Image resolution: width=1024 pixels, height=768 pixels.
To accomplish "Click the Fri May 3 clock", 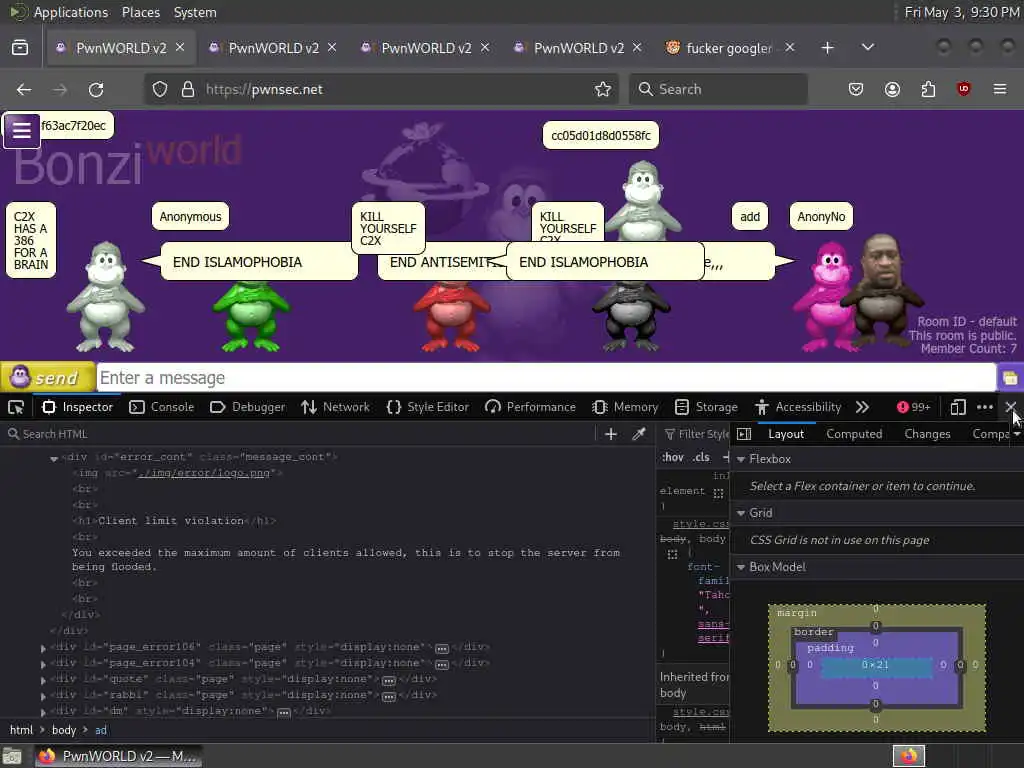I will 961,12.
